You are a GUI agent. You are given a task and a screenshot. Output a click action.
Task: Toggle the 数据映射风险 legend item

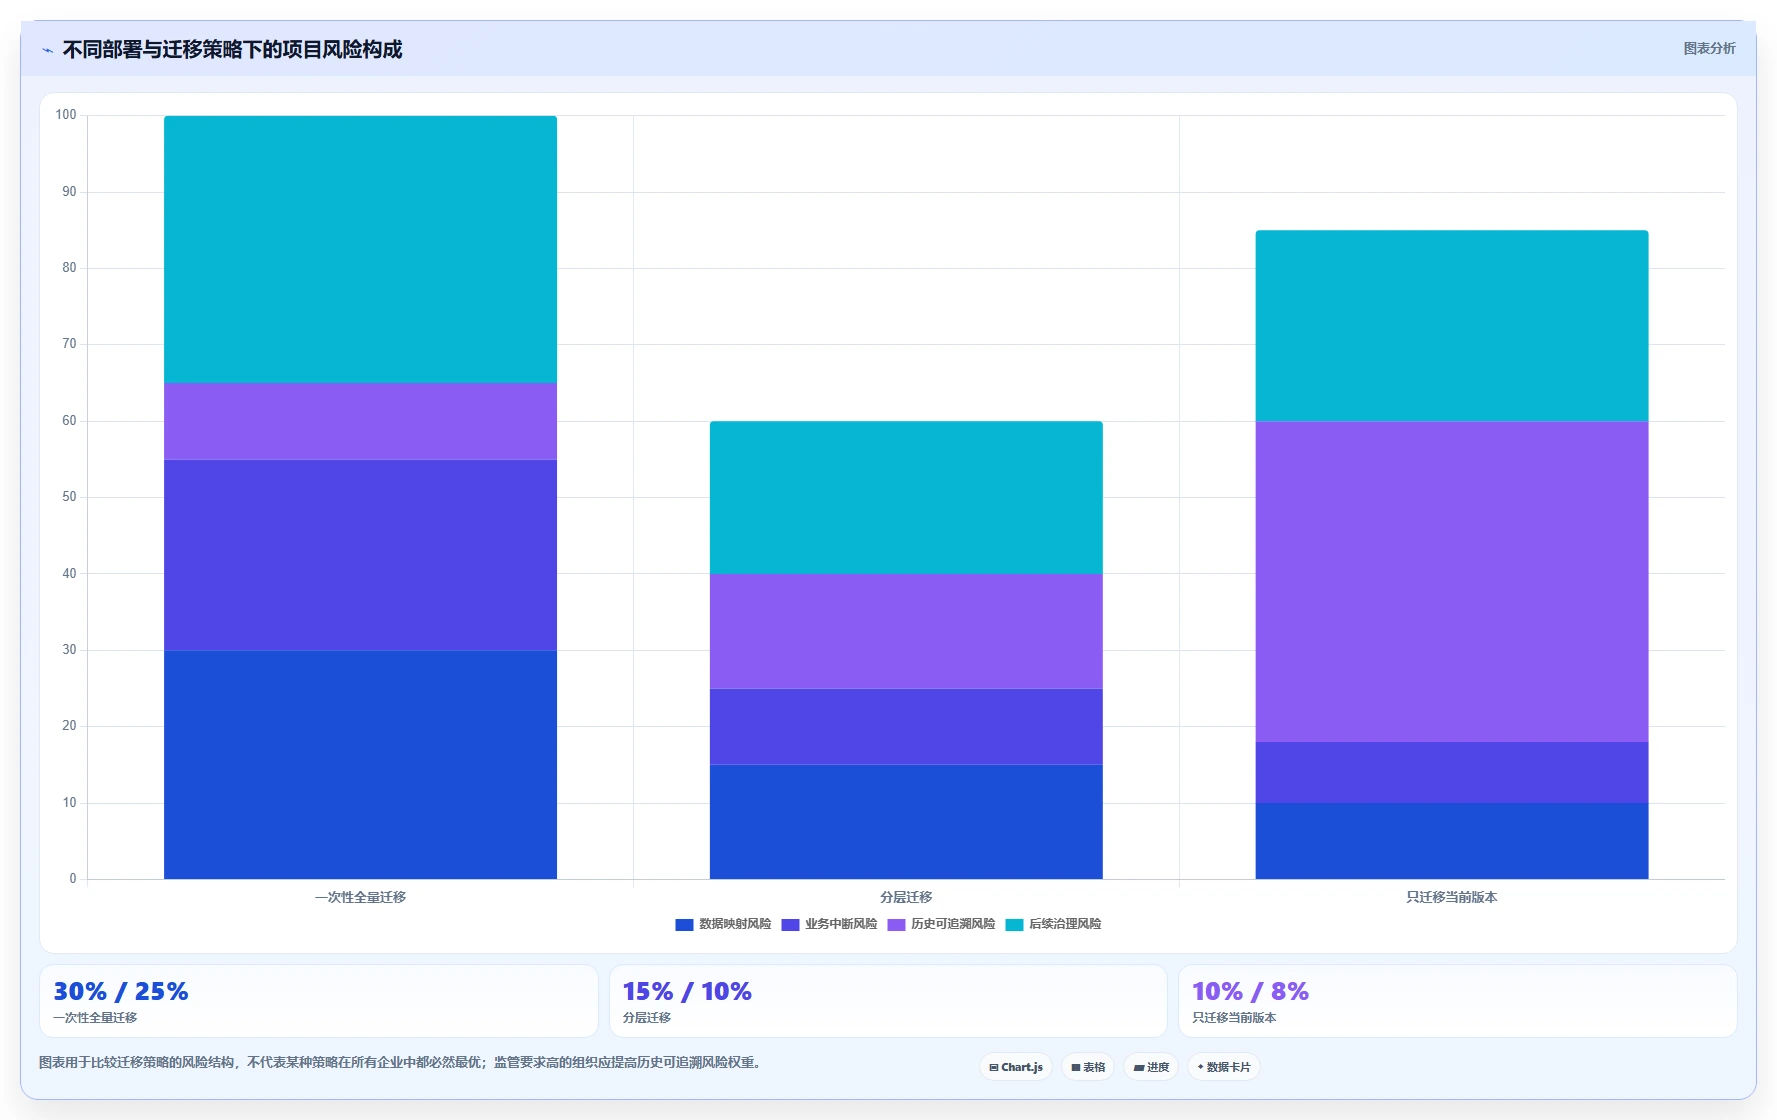(x=723, y=924)
